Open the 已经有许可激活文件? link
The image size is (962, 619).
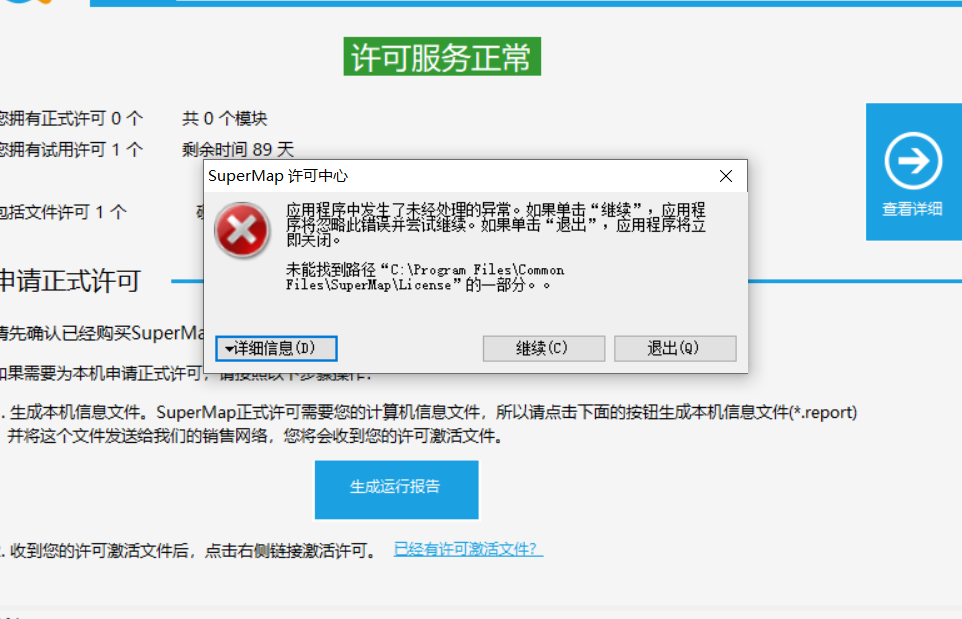pos(468,549)
